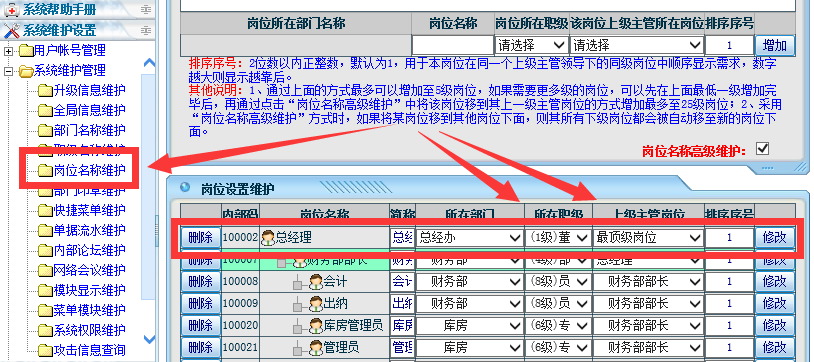Image resolution: width=814 pixels, height=362 pixels.
Task: Open the 总经办 department dropdown for 总经理
Action: (469, 238)
